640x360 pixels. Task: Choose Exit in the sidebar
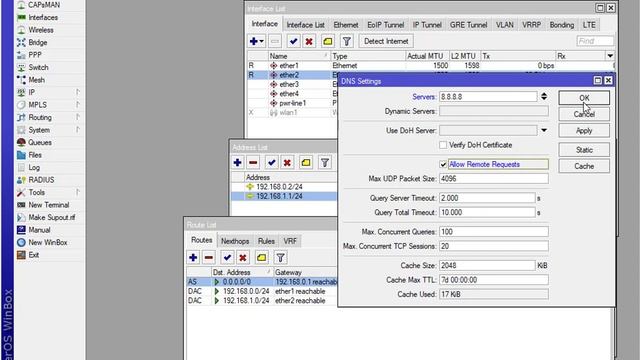[33, 255]
